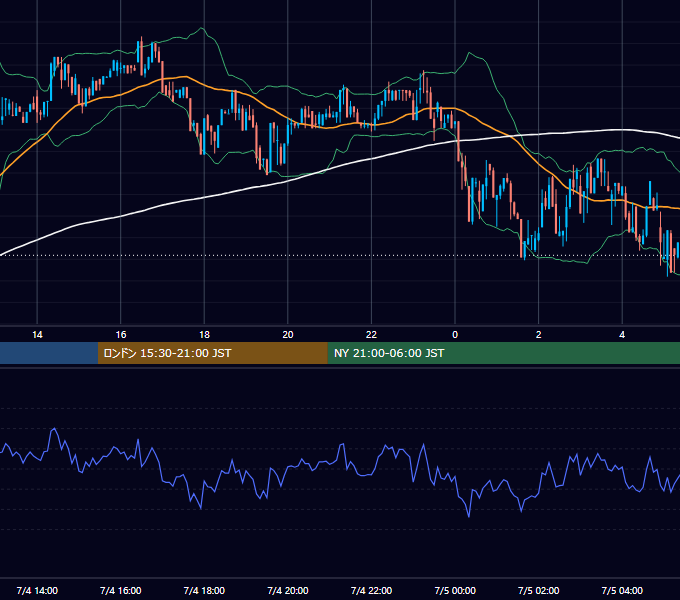Click the 14 hour label on the chart axis
The image size is (680, 600).
(x=37, y=335)
